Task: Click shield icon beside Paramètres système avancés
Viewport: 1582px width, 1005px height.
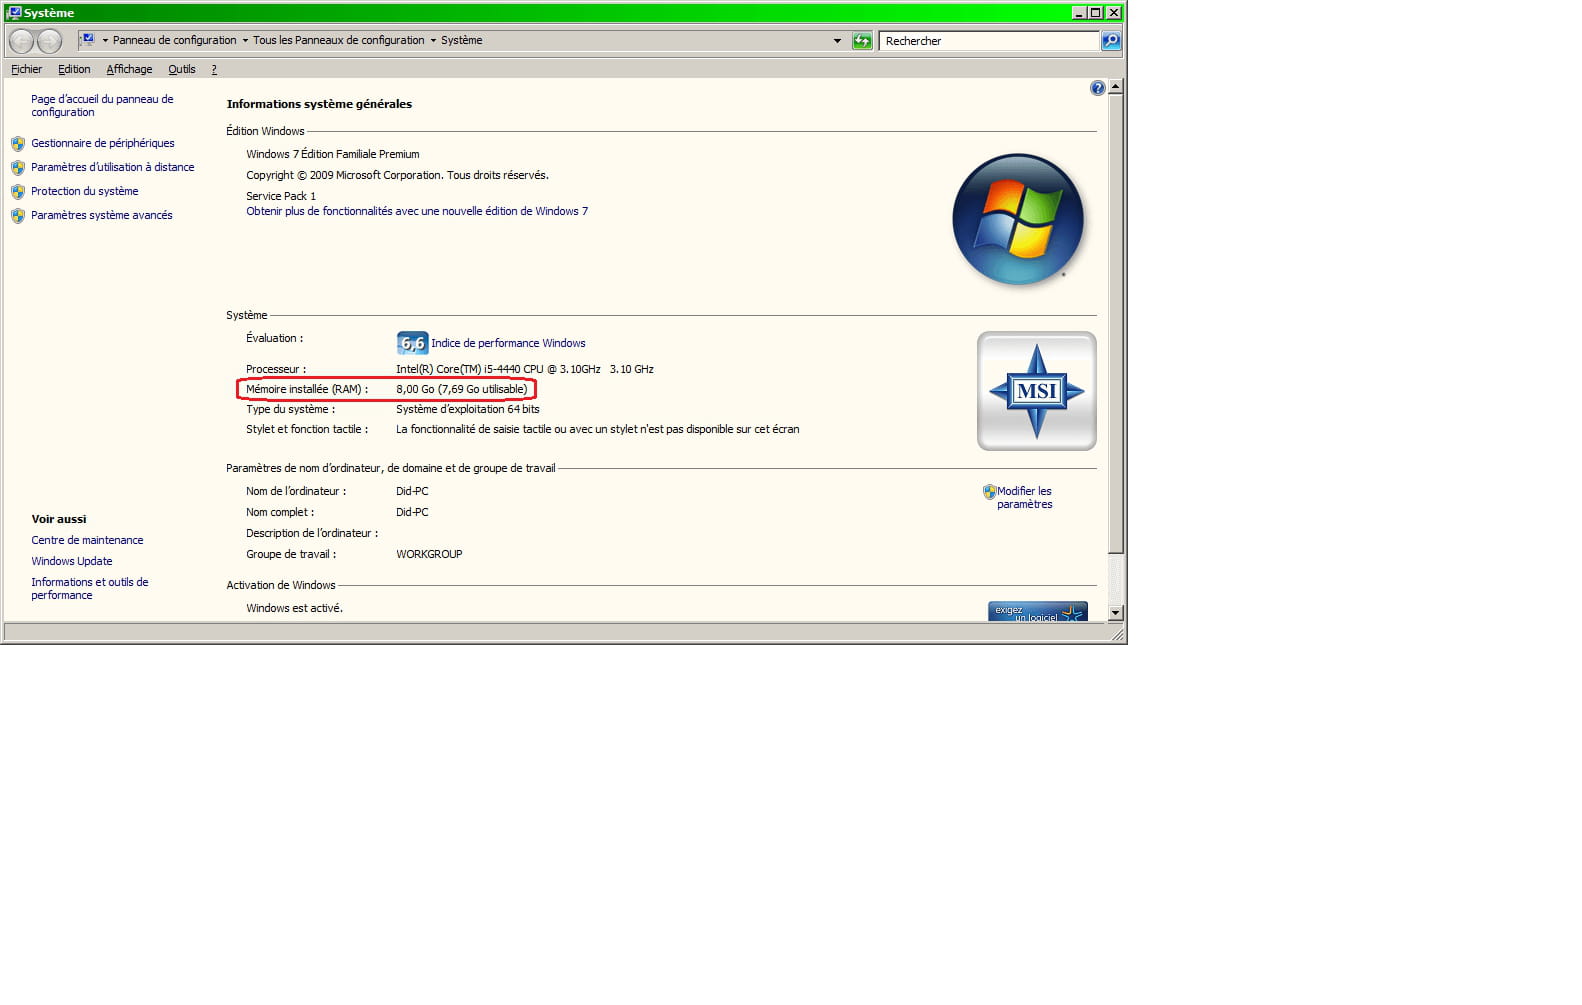Action: point(18,216)
